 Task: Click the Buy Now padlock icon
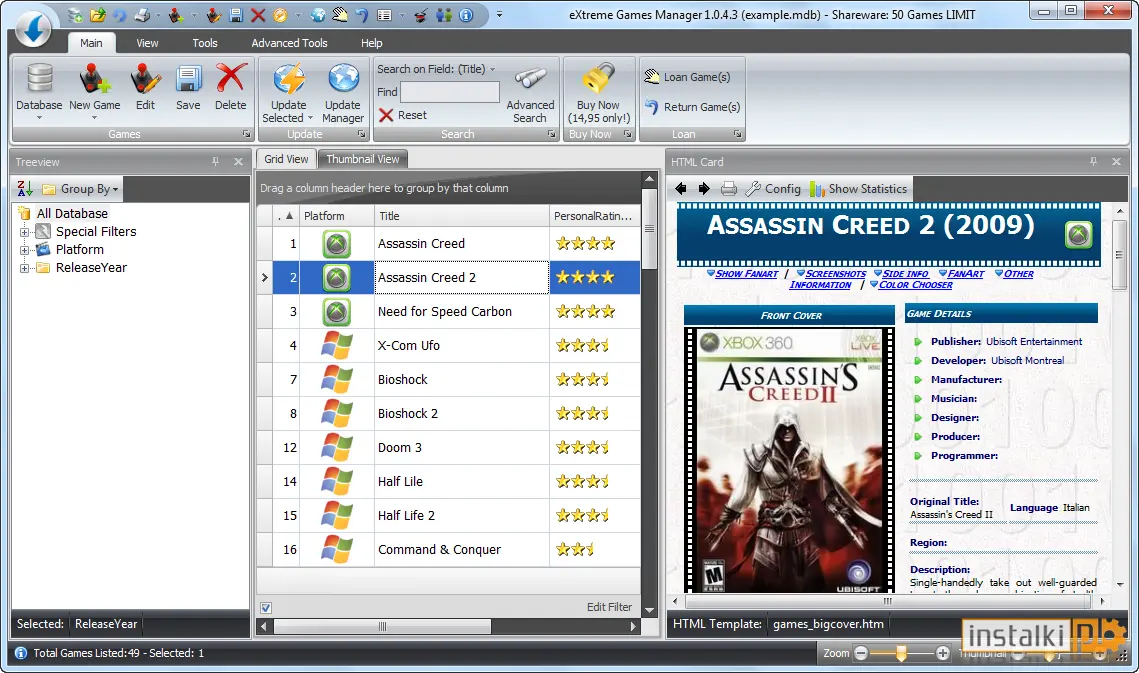[599, 78]
